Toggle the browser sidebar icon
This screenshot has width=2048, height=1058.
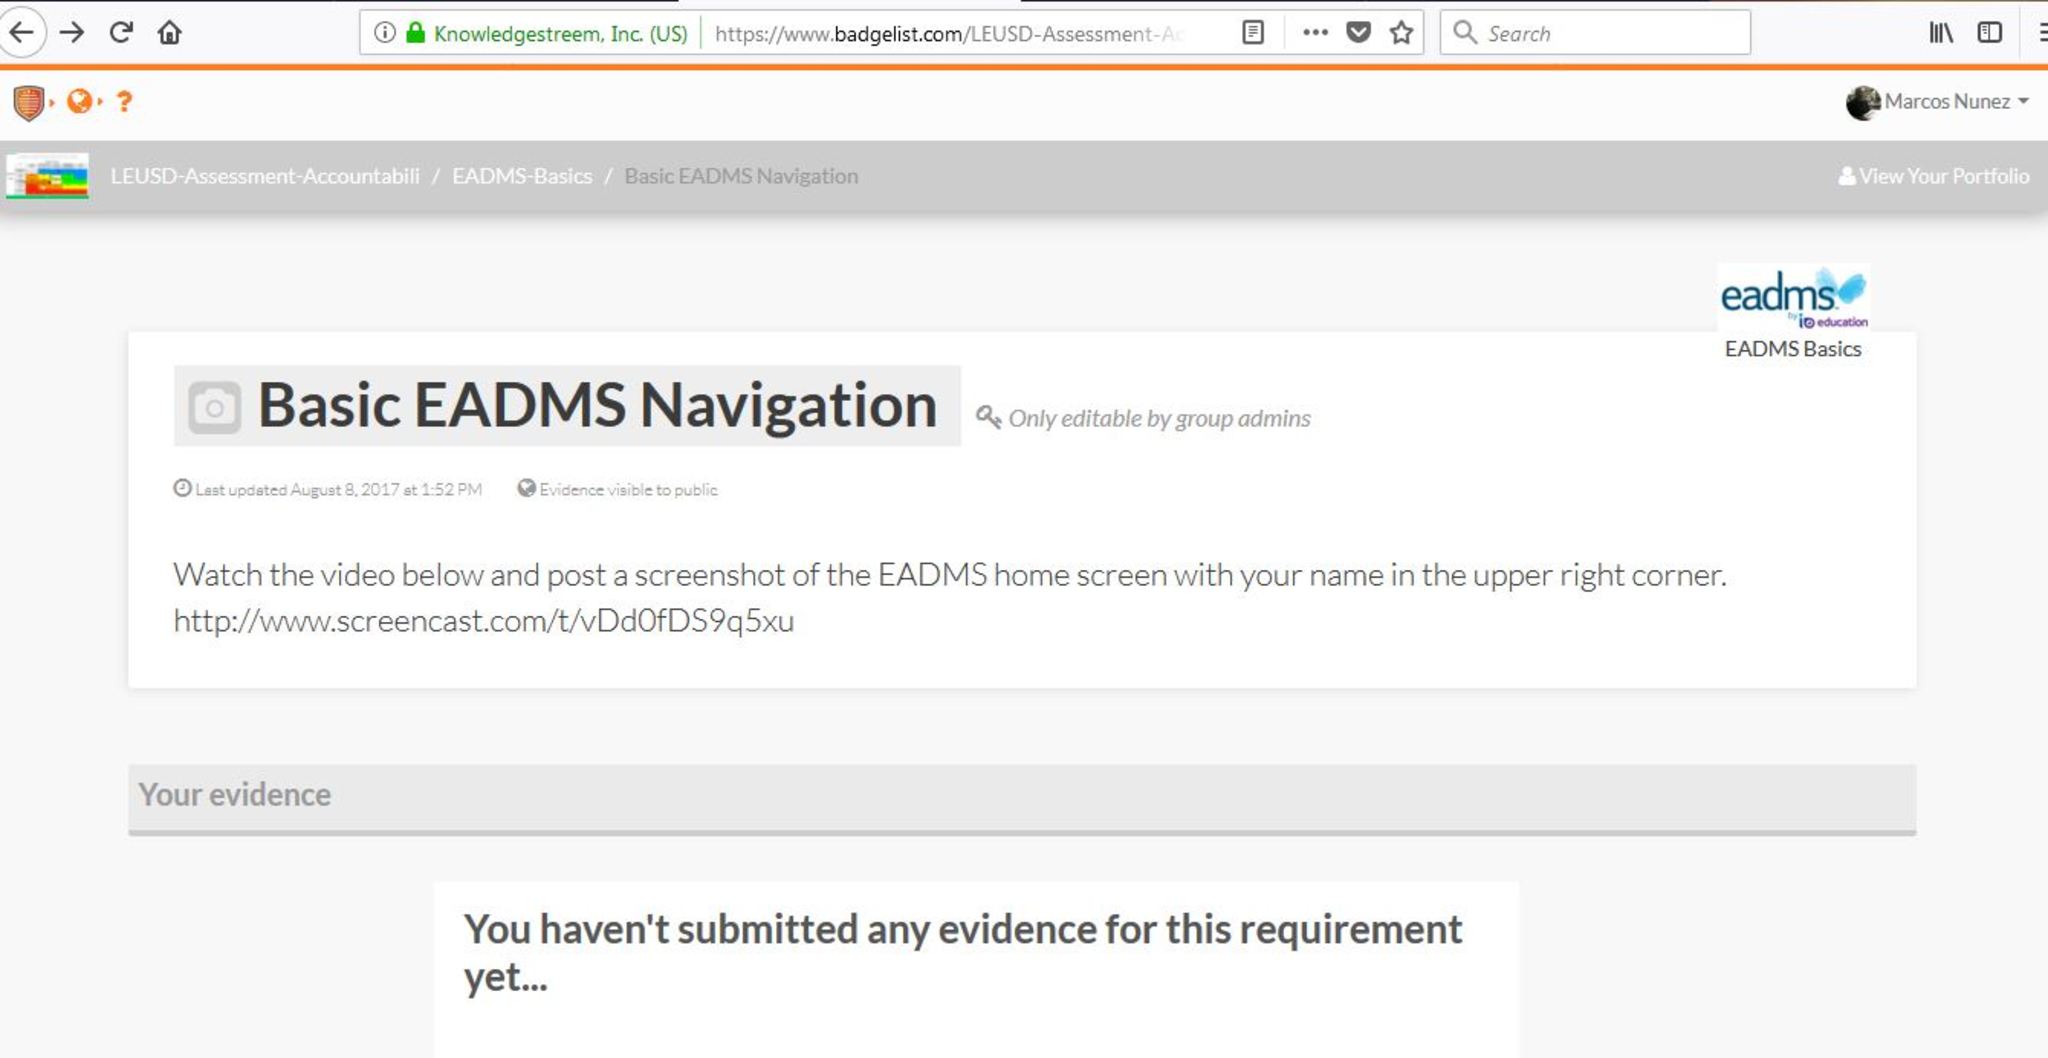(x=1989, y=33)
